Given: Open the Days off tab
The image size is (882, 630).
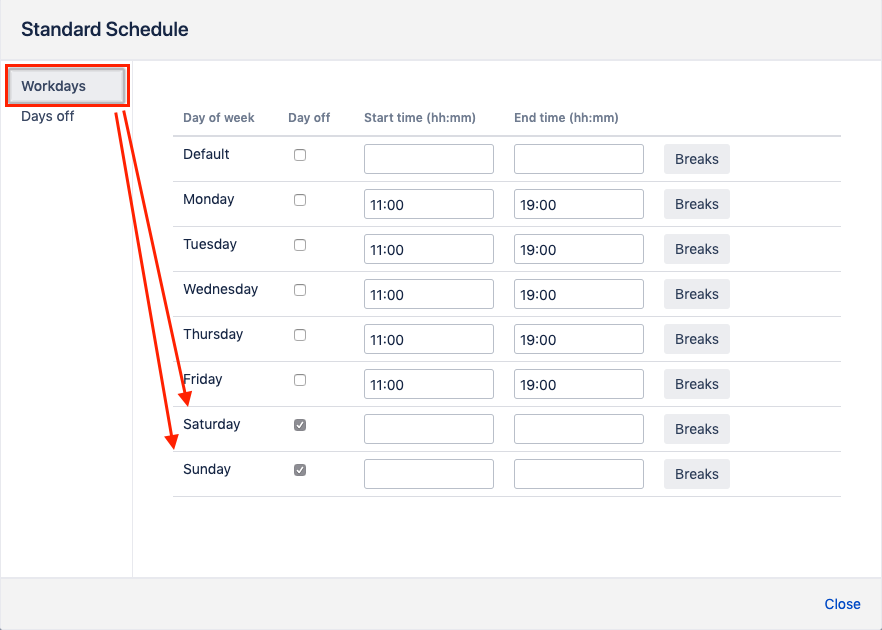Looking at the screenshot, I should click(48, 116).
